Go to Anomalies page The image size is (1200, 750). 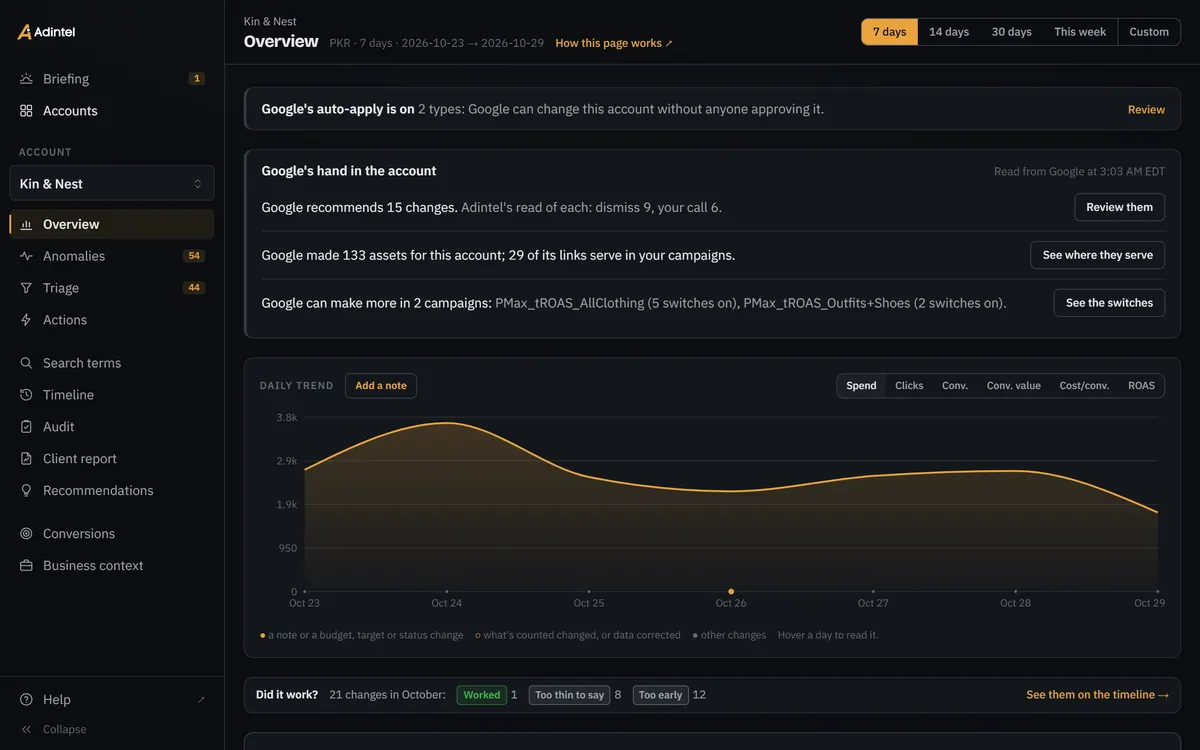112,256
